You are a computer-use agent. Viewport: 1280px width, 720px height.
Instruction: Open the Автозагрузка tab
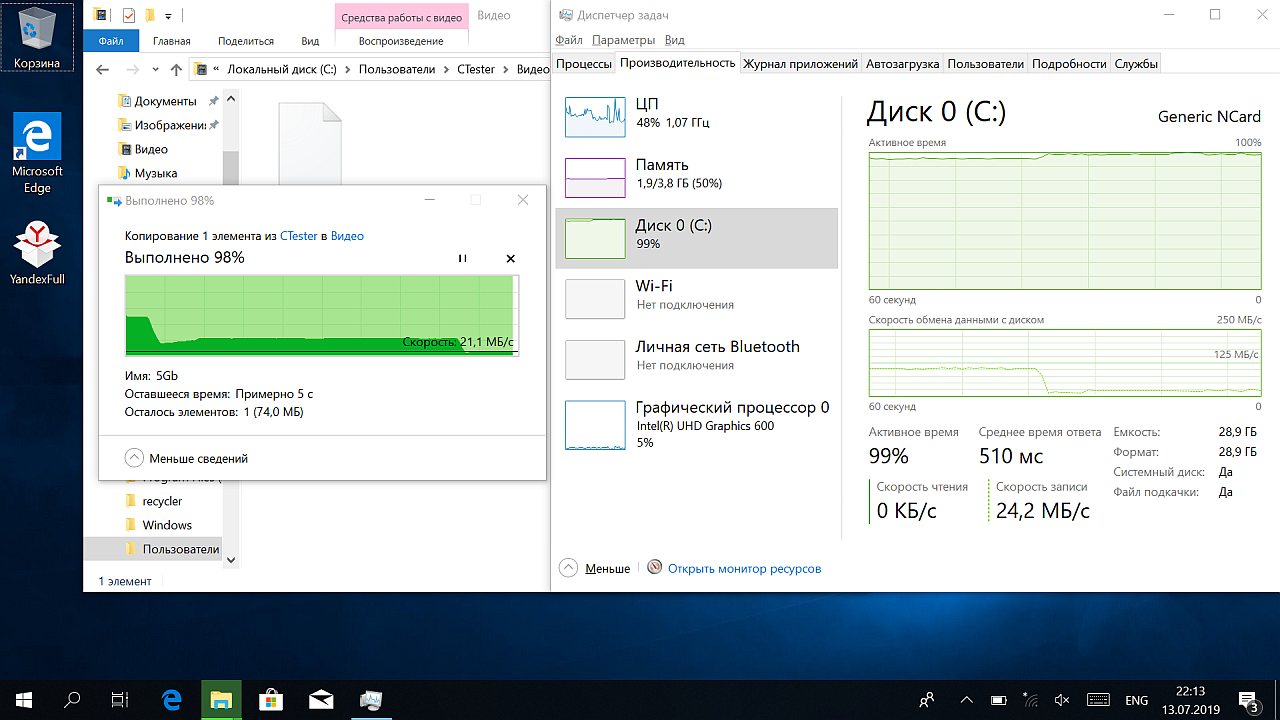pyautogui.click(x=902, y=64)
